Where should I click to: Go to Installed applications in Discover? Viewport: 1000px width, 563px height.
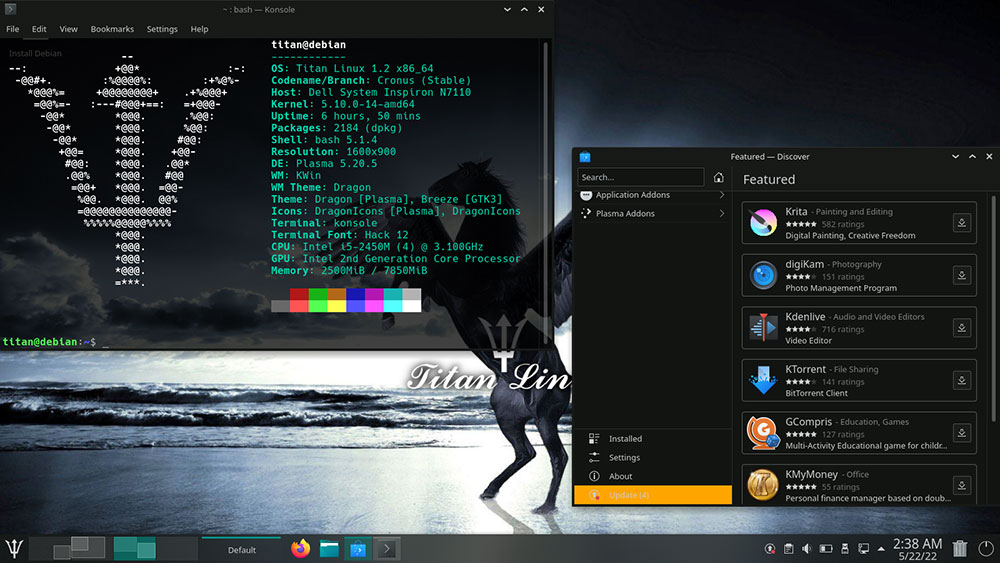625,439
